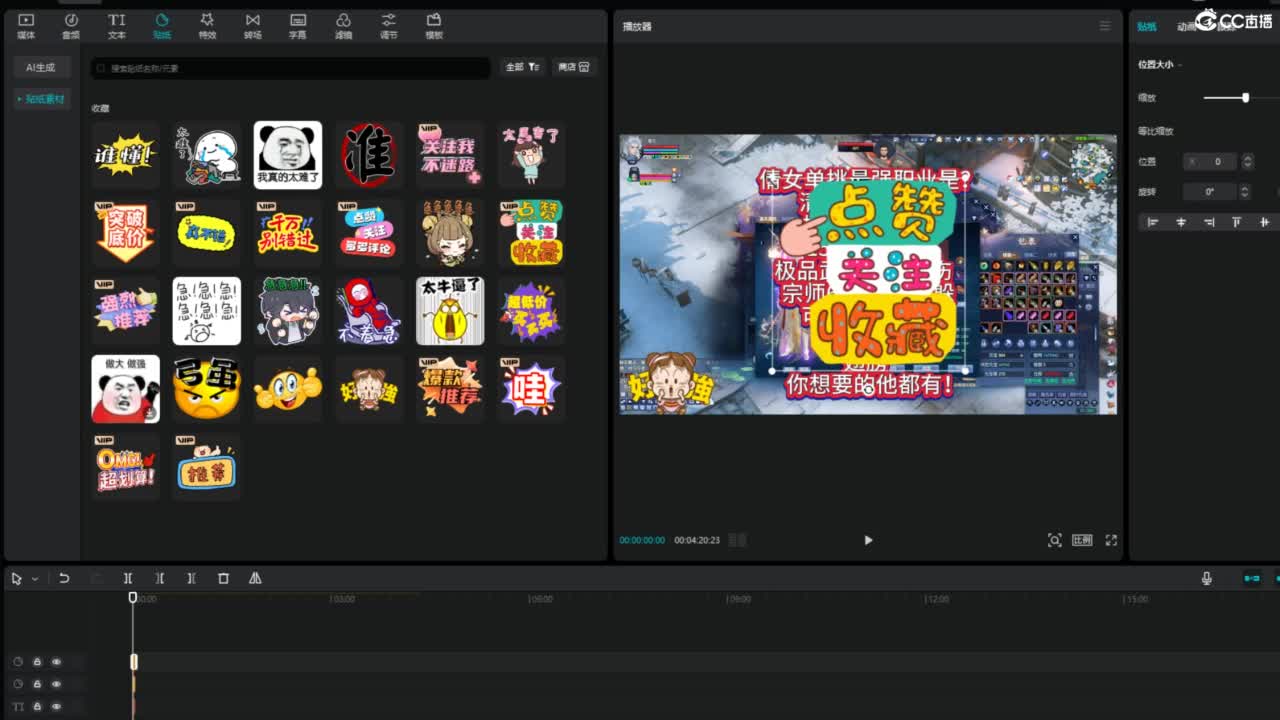Image resolution: width=1280 pixels, height=720 pixels.
Task: Hide the top timeline track
Action: [56, 662]
